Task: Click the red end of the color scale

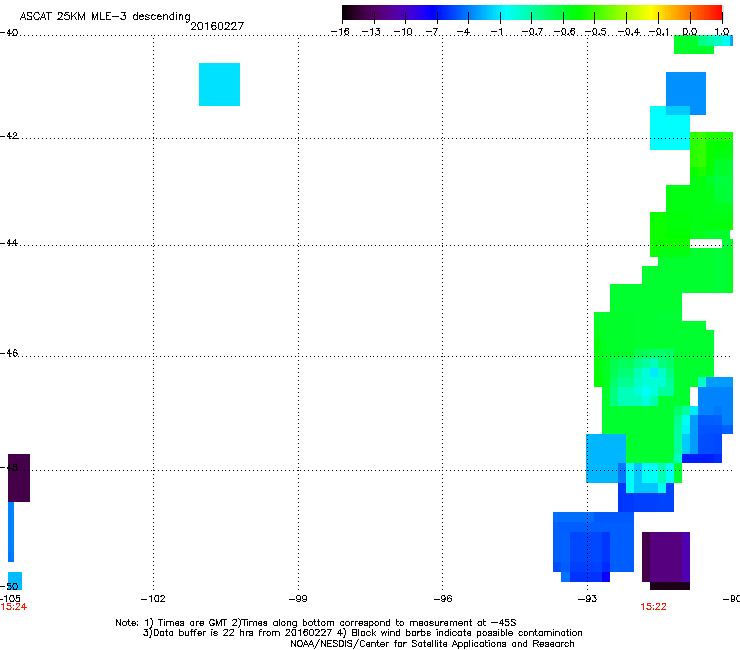Action: [x=715, y=13]
